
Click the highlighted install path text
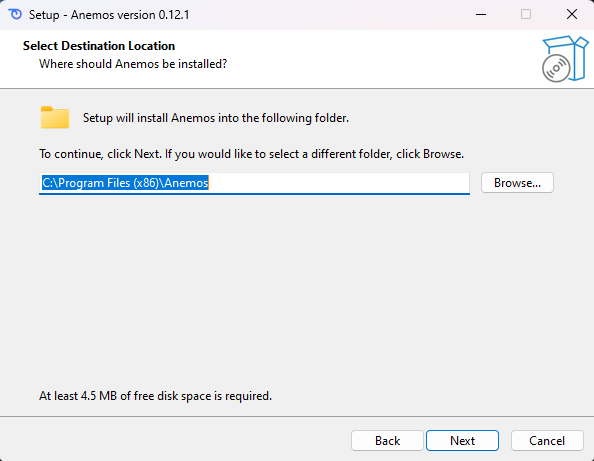(125, 183)
